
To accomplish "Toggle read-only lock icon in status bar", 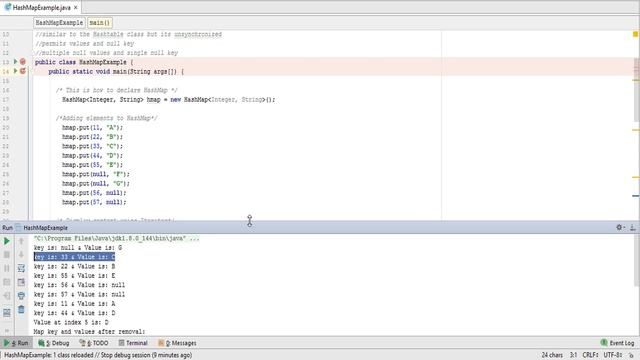I will 631,356.
